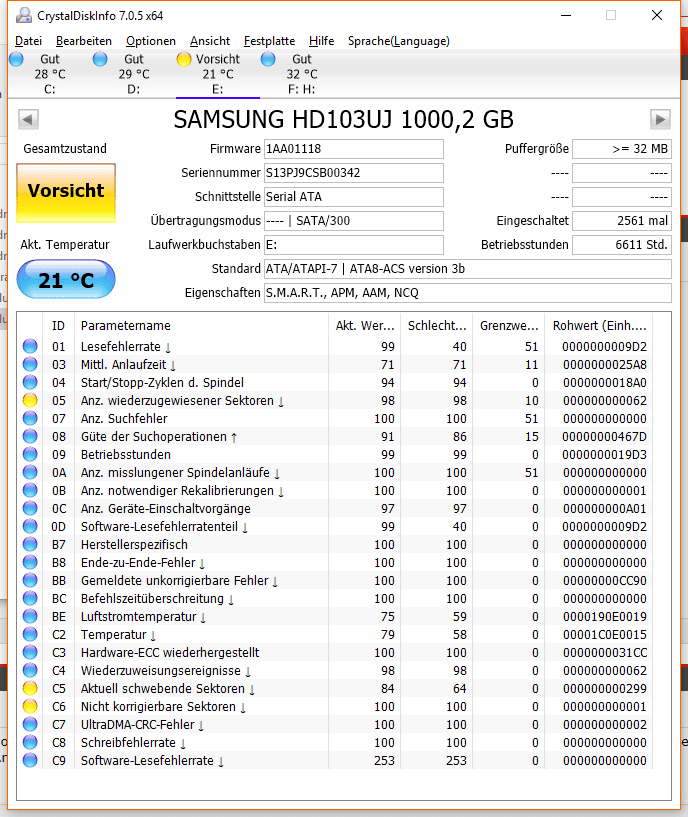The image size is (688, 817).
Task: Open the Festplatte menu
Action: pyautogui.click(x=269, y=41)
